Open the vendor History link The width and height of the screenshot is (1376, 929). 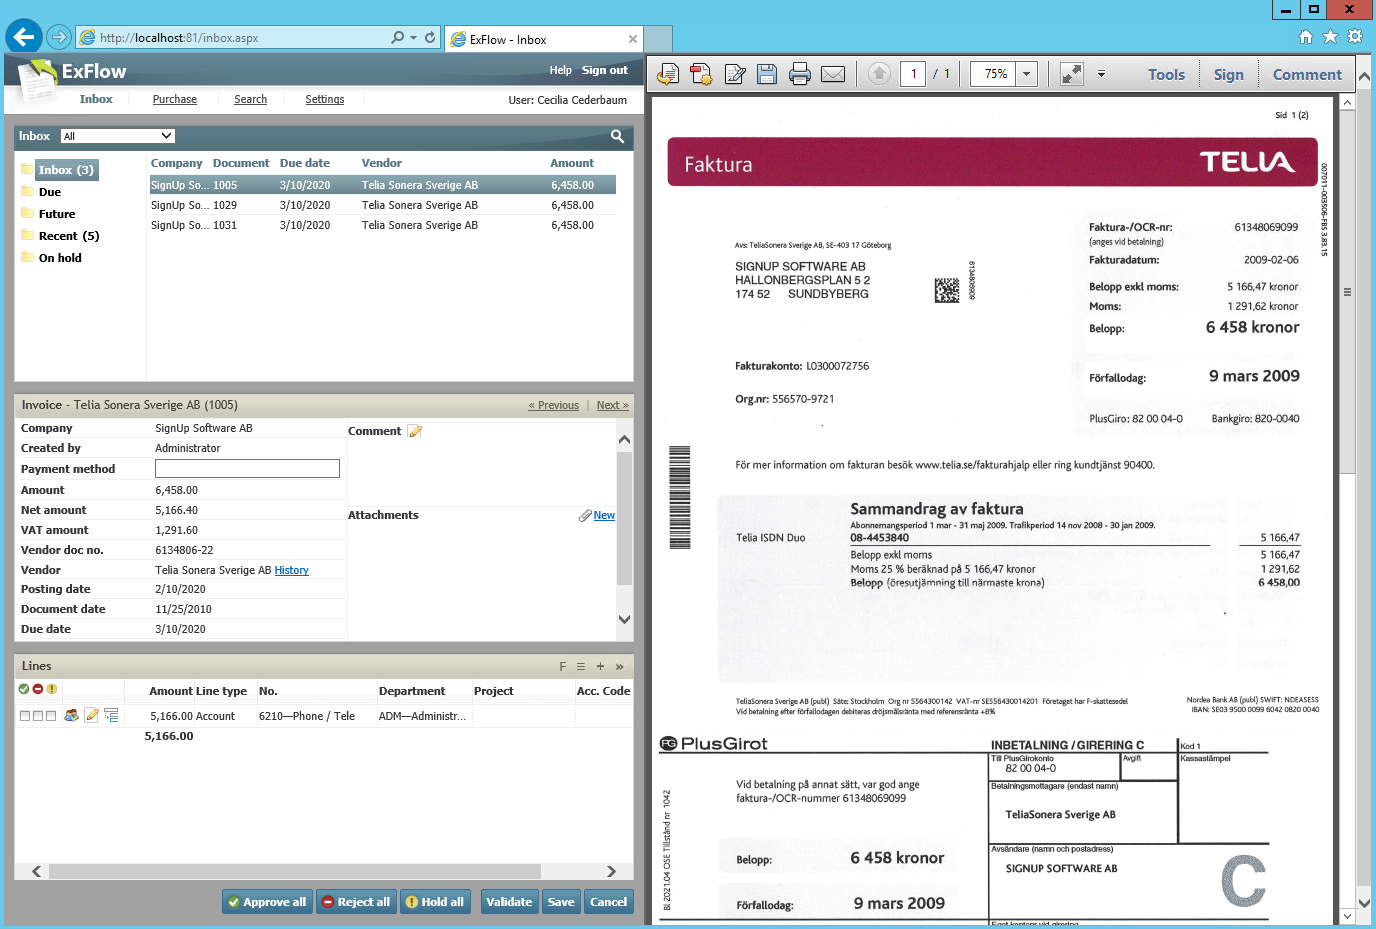(292, 570)
